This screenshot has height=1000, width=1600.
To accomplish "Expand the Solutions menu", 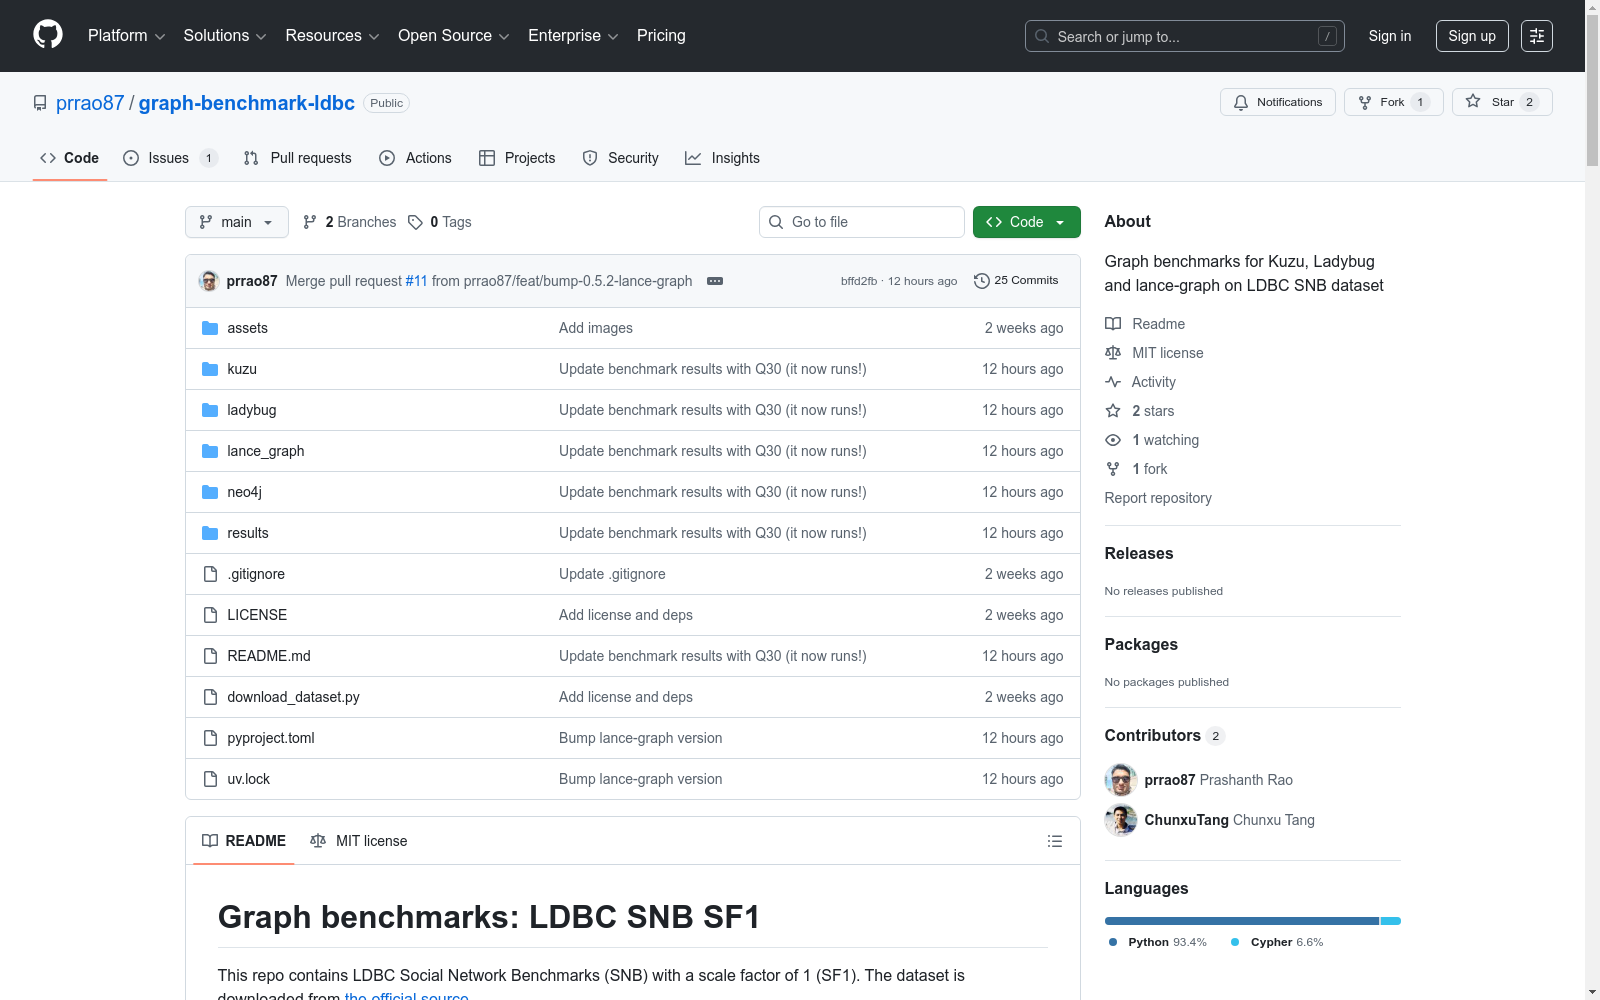I will pos(225,36).
